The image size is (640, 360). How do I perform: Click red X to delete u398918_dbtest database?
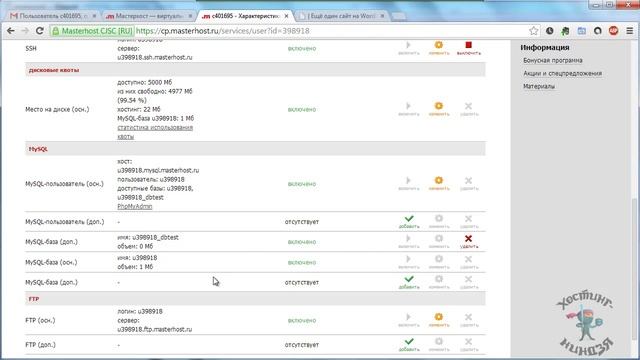click(x=468, y=238)
